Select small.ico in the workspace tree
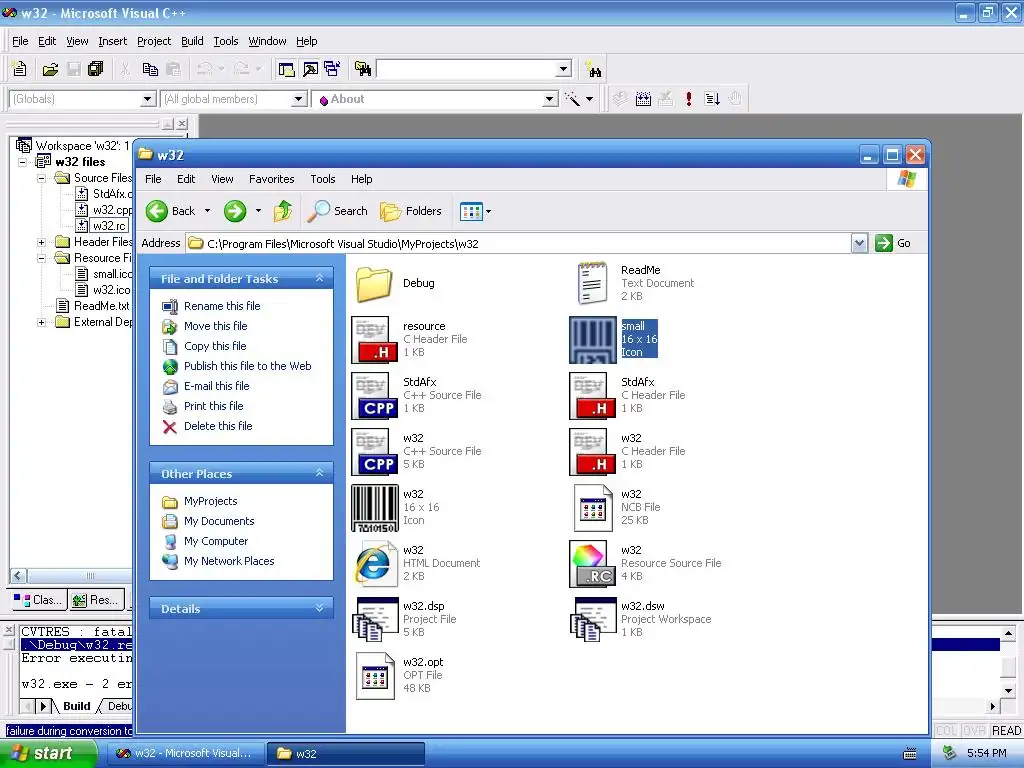 112,274
